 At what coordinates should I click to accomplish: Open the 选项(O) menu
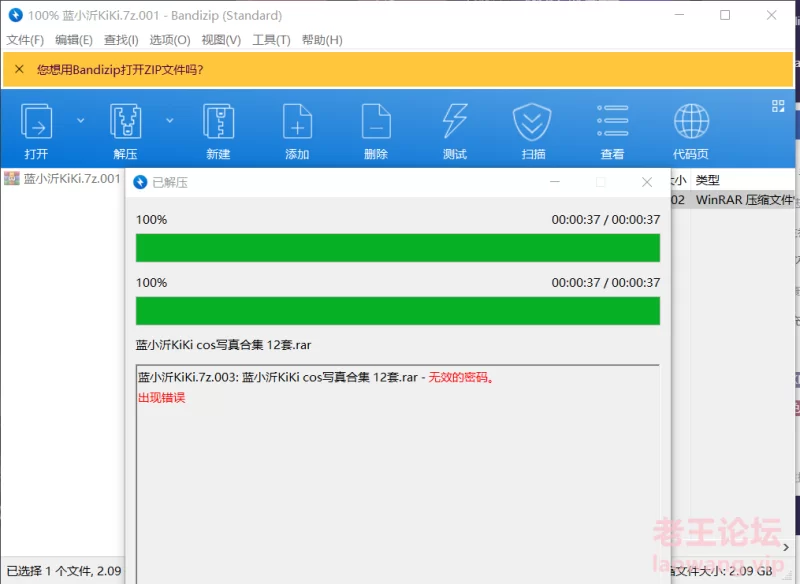(170, 40)
